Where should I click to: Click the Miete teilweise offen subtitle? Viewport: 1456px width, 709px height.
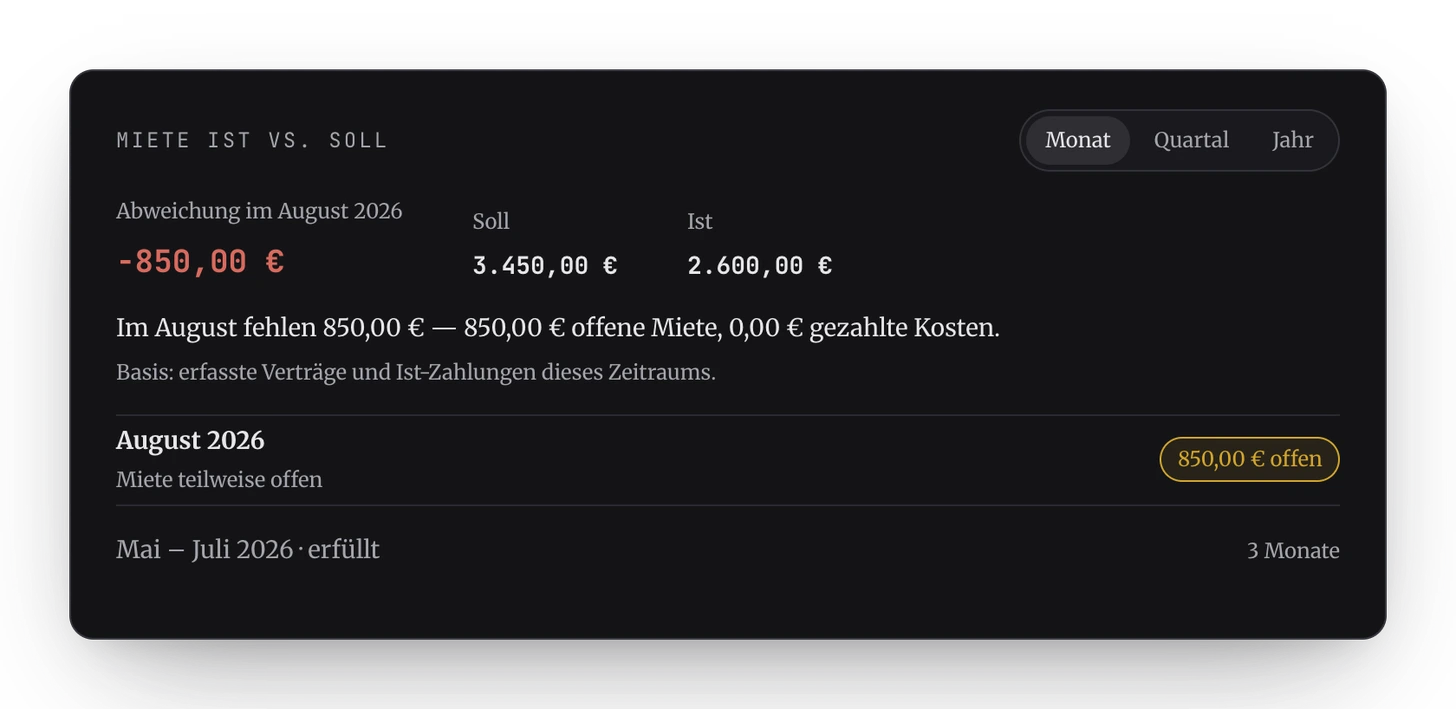coord(219,479)
